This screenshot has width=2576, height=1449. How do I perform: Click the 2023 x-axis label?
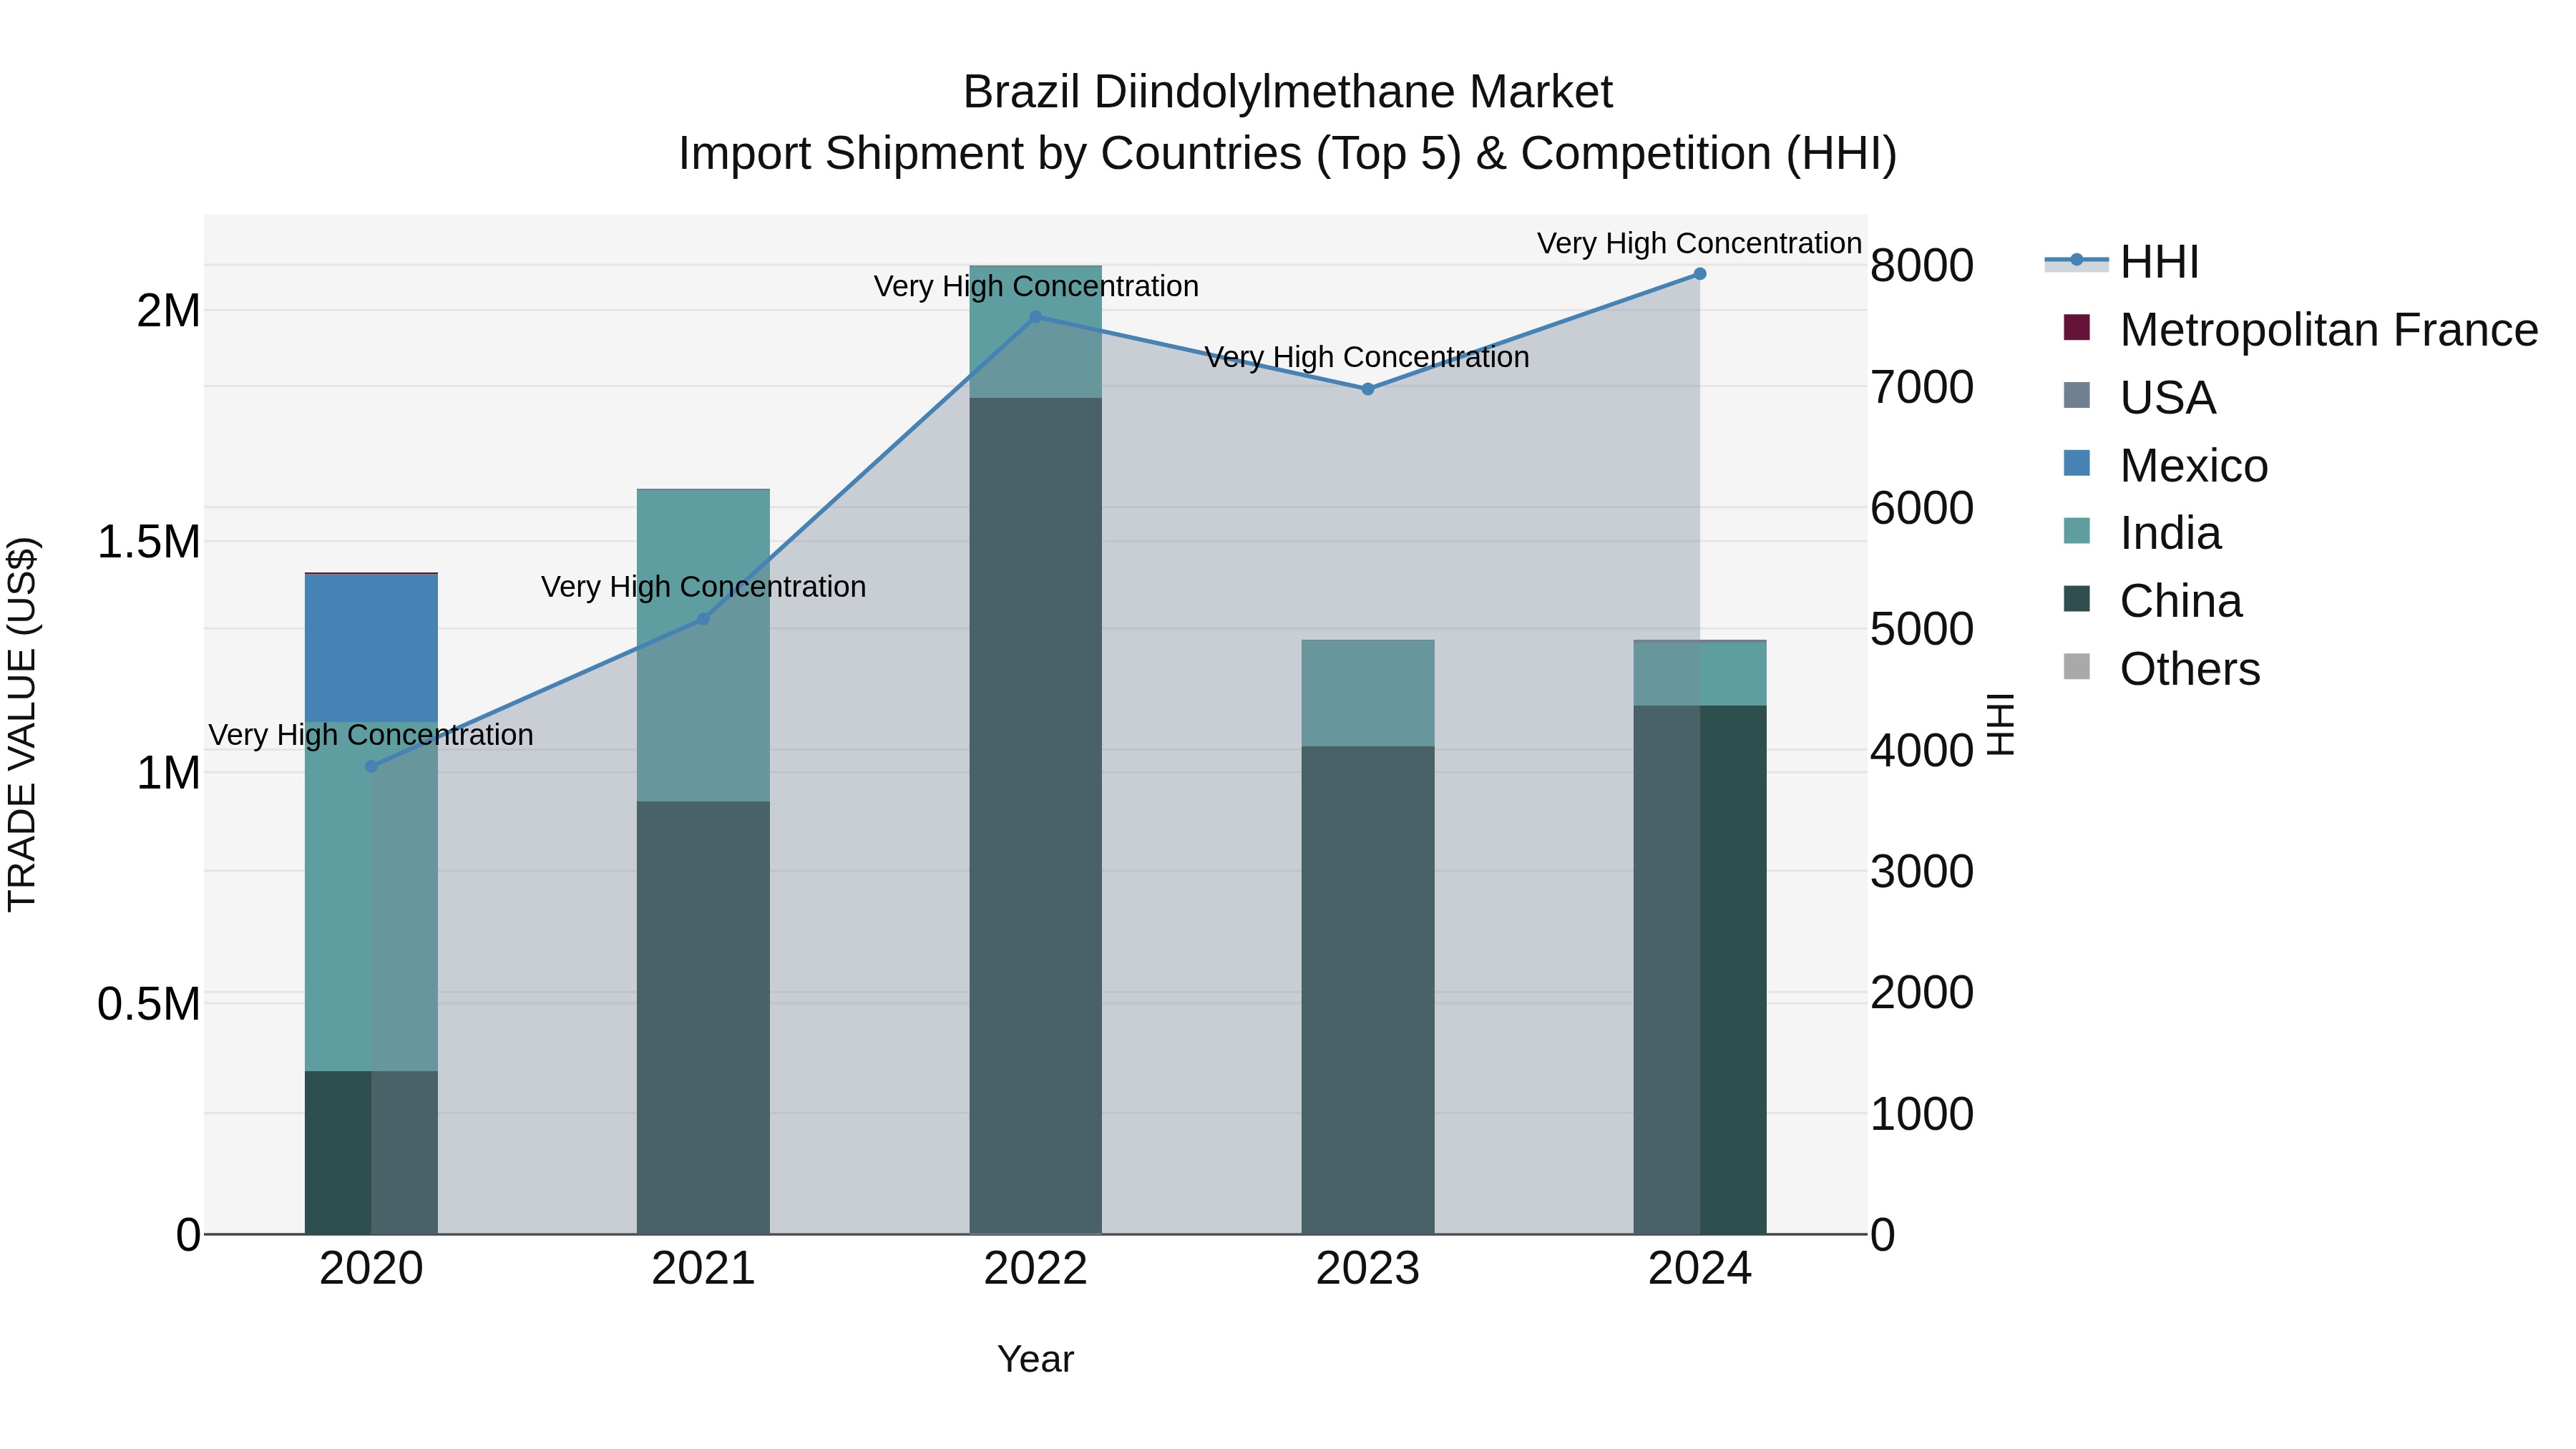pyautogui.click(x=1368, y=1269)
